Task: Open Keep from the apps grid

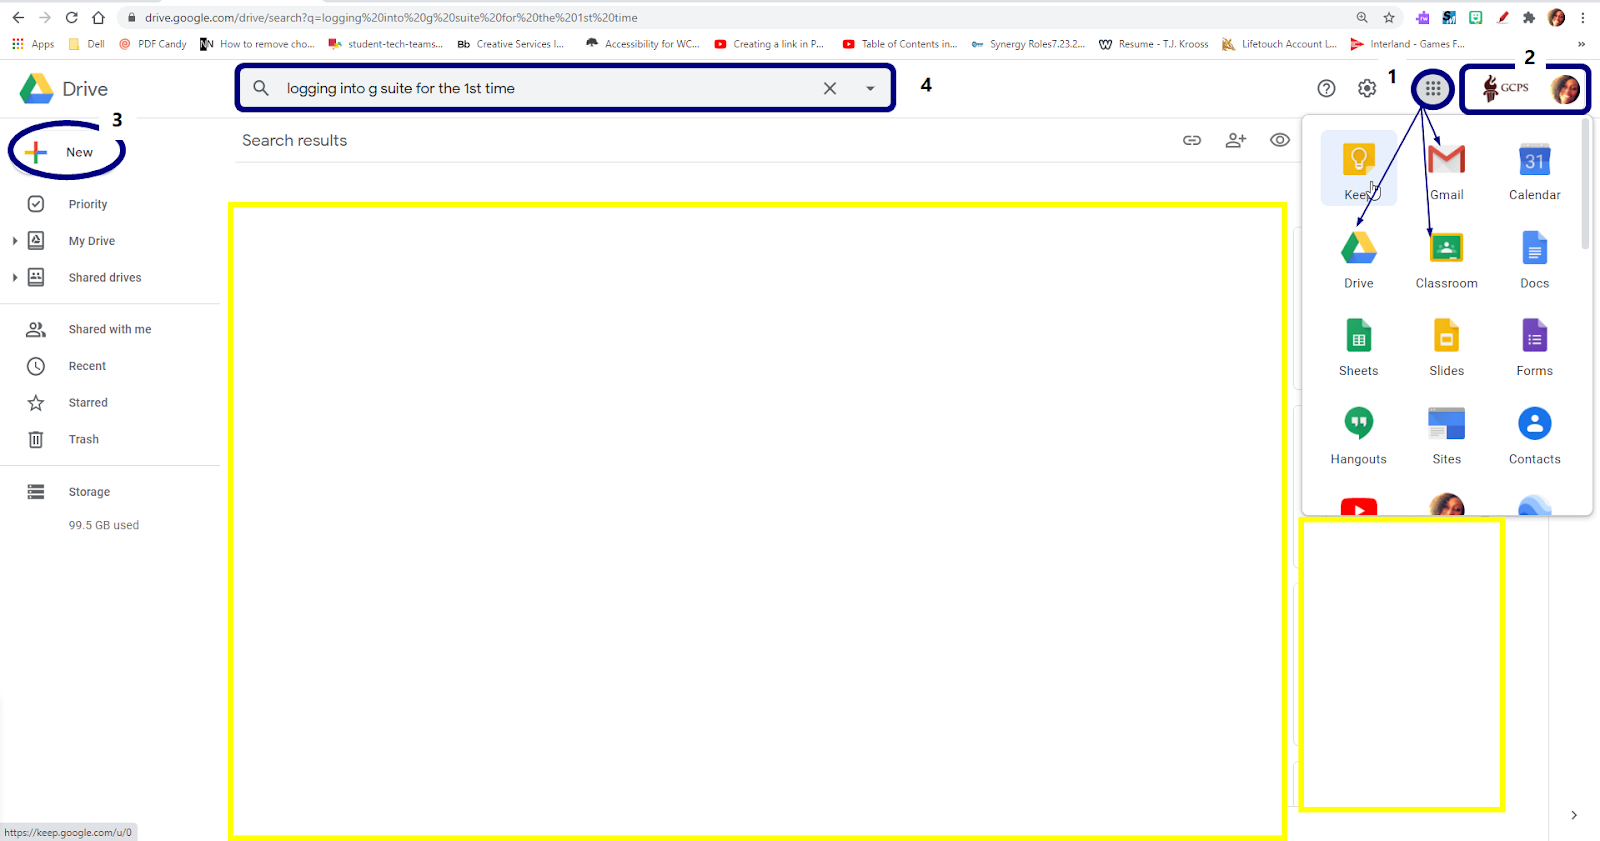Action: [1358, 168]
